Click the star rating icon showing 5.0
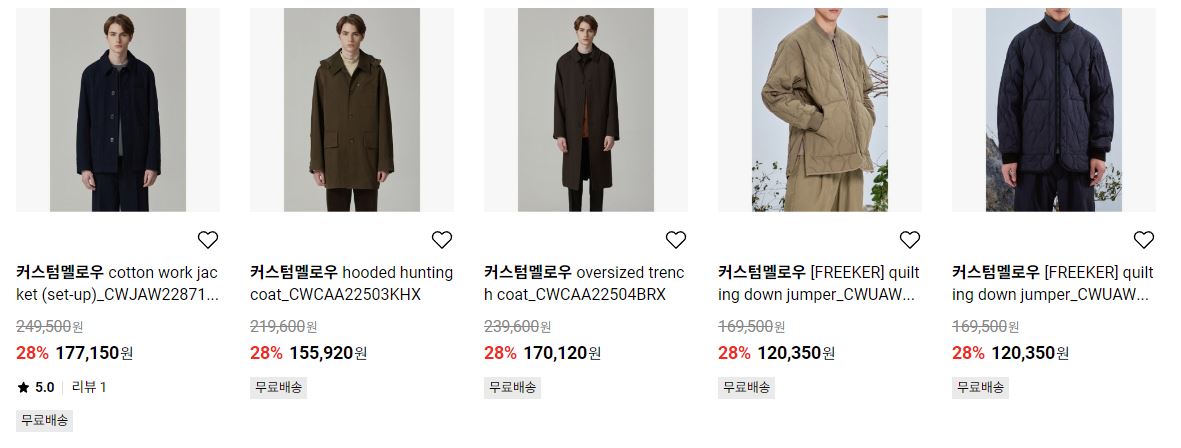1181x448 pixels. pyautogui.click(x=23, y=388)
